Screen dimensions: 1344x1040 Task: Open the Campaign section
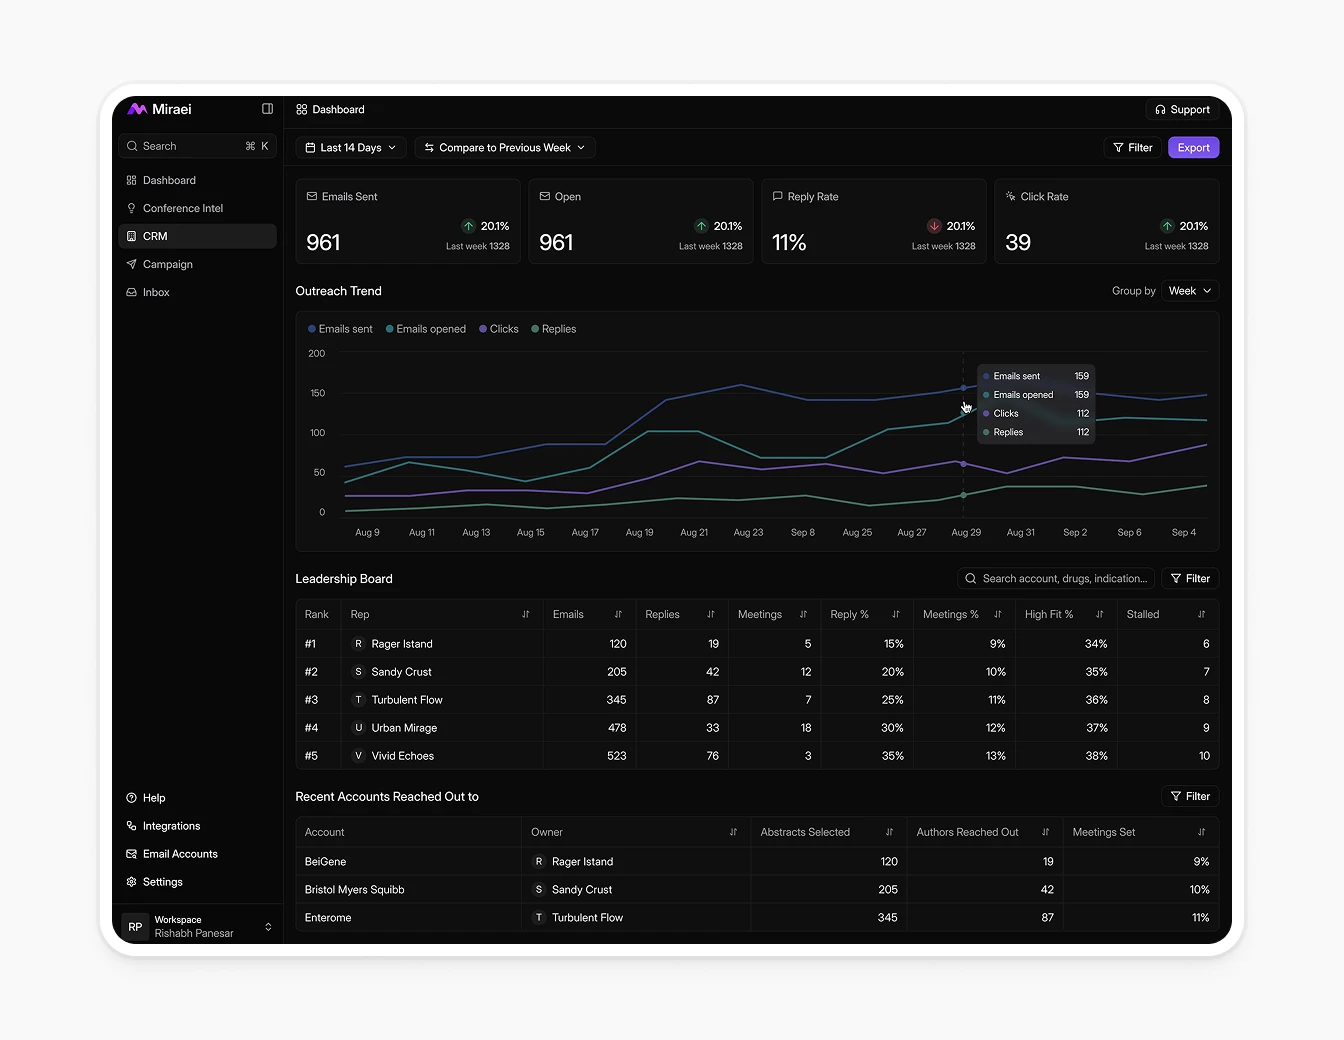pyautogui.click(x=167, y=264)
